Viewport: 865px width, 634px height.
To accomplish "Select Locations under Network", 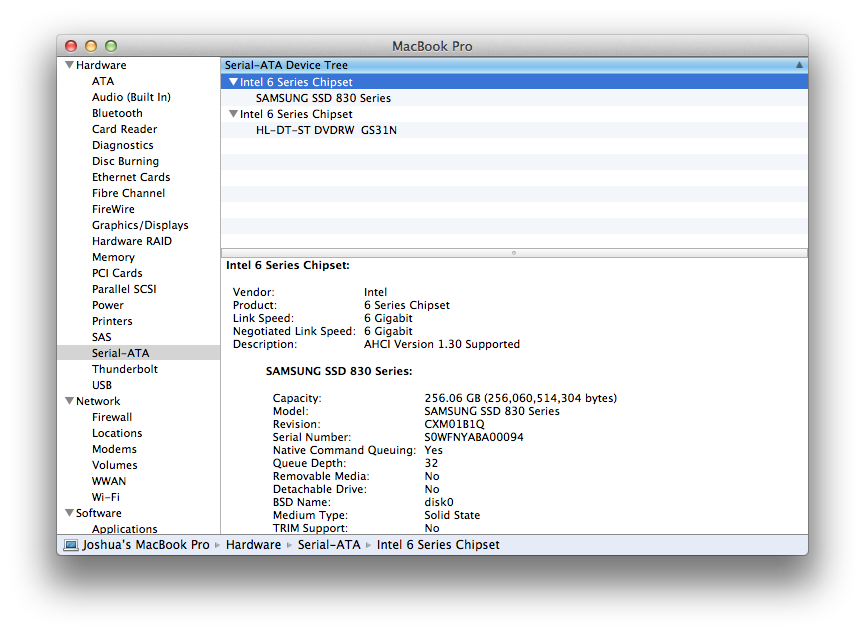I will (x=117, y=433).
